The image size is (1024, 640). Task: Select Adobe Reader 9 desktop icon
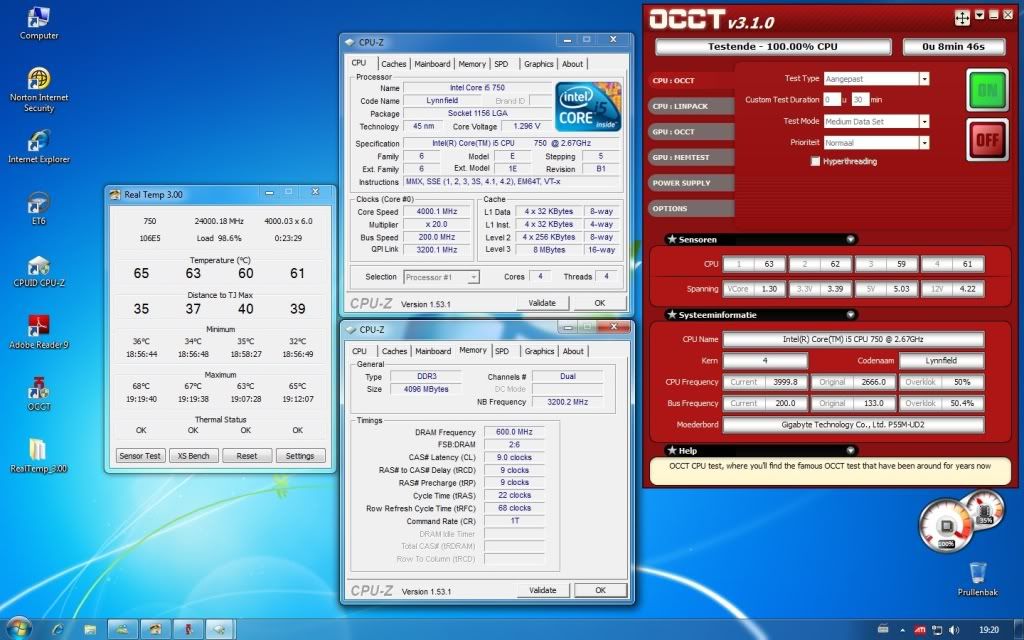pos(39,332)
